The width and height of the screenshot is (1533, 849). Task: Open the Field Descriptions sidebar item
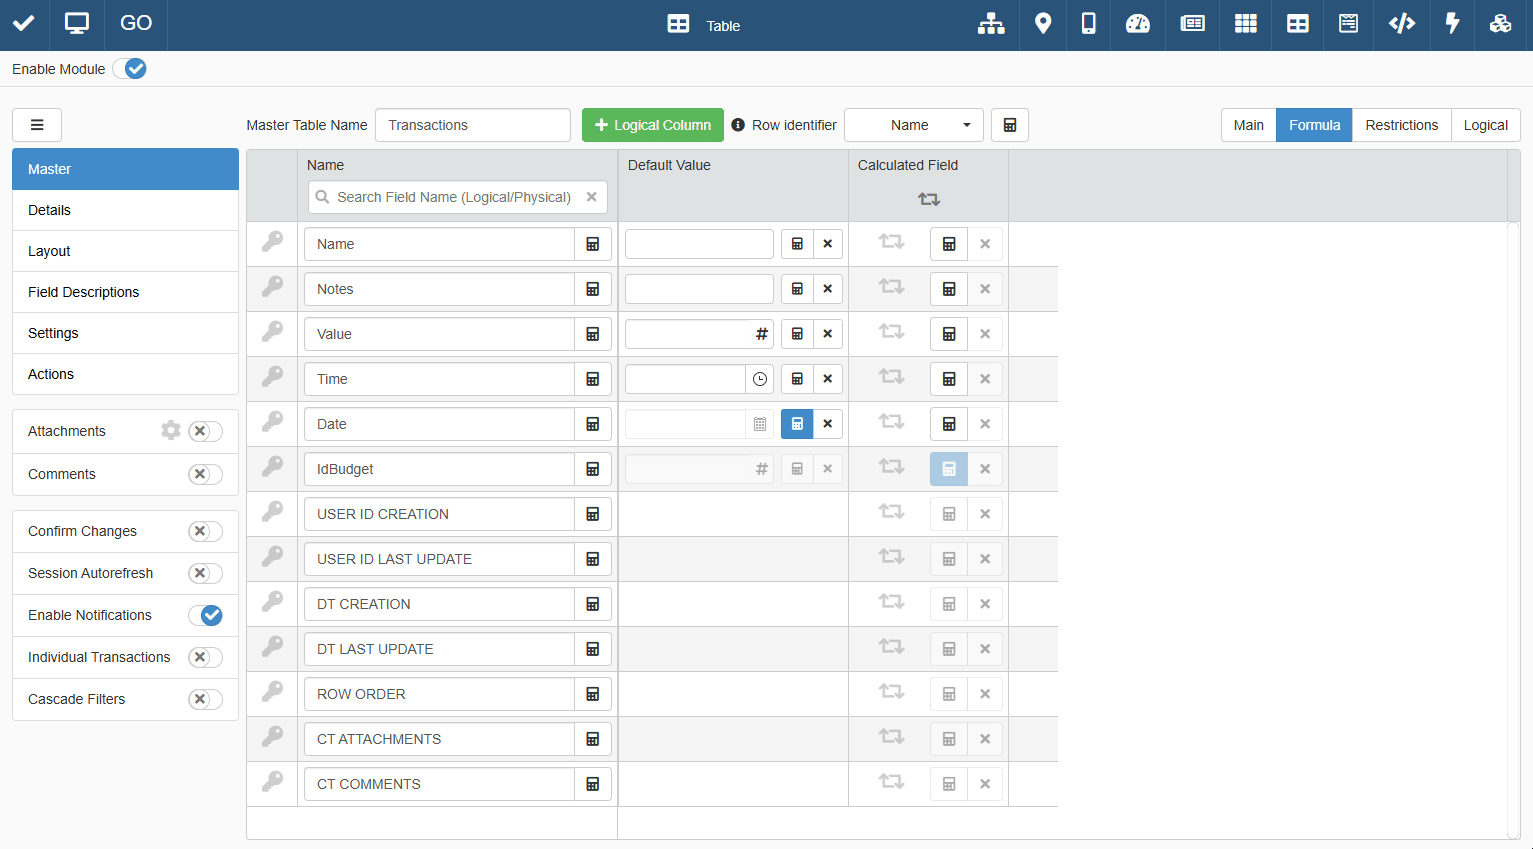[x=125, y=292]
